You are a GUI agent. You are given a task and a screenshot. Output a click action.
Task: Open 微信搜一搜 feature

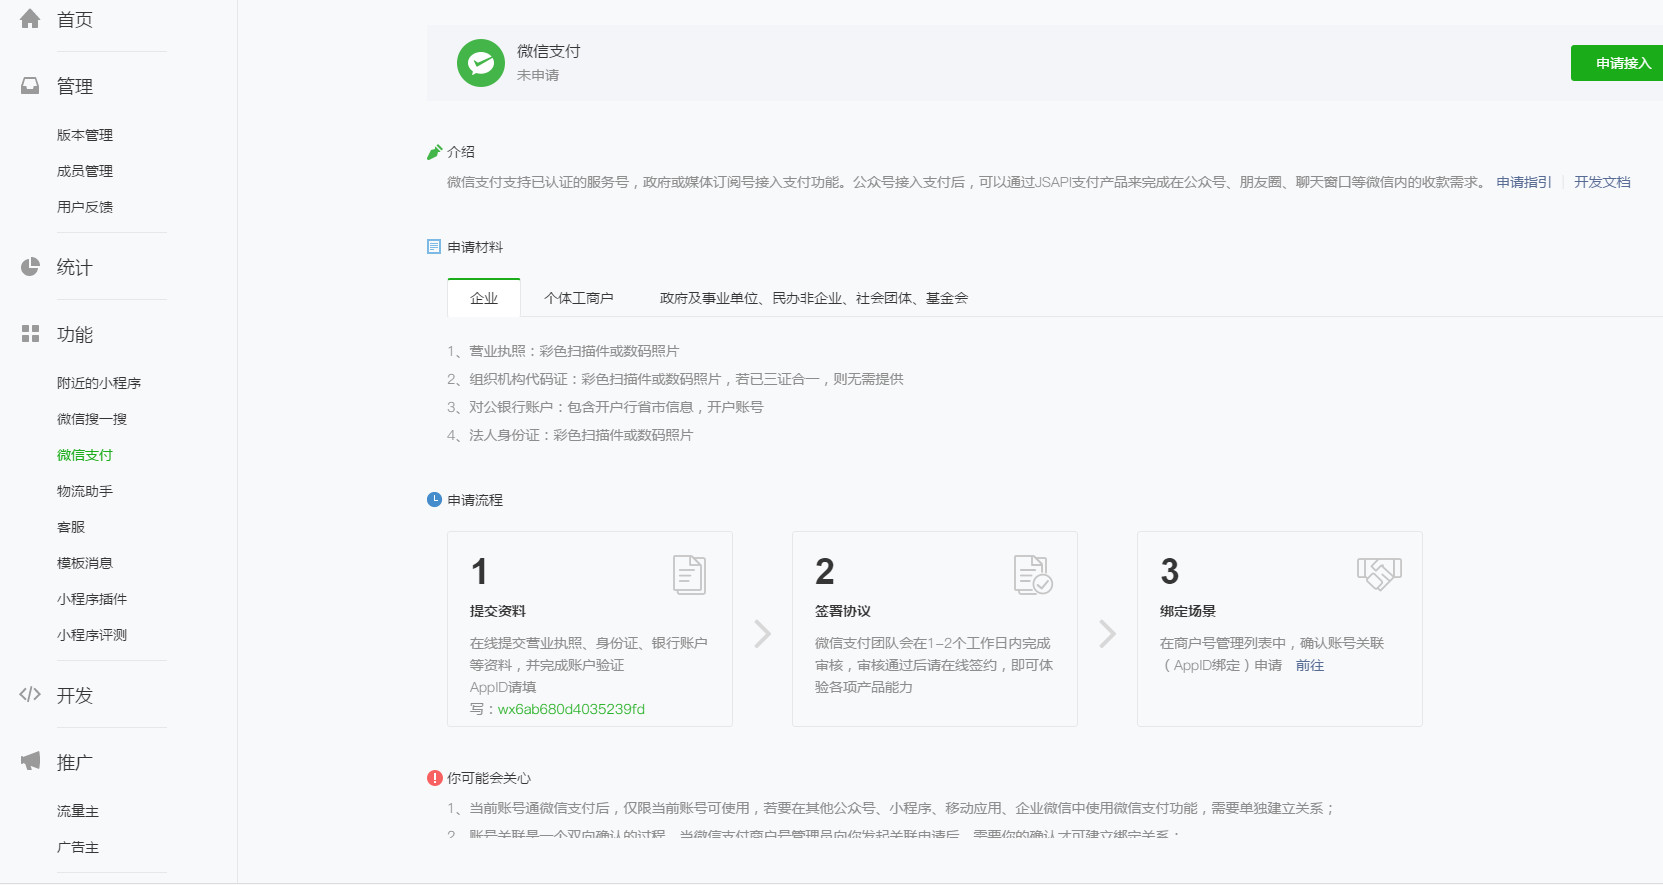point(92,419)
